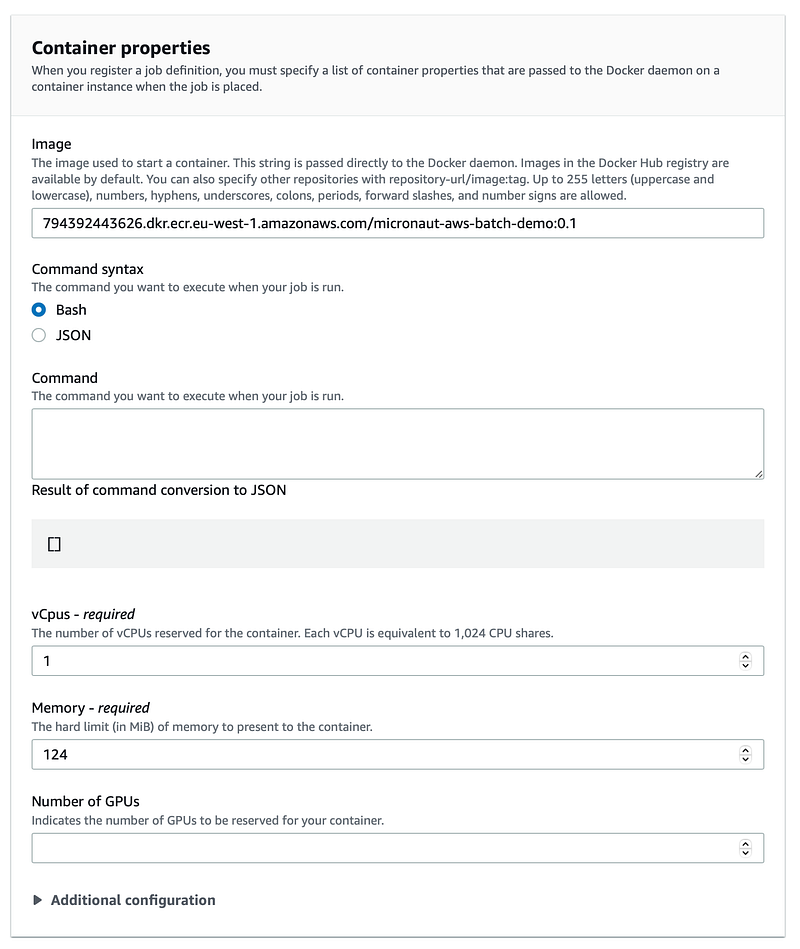The width and height of the screenshot is (800, 949).
Task: Click the empty brackets JSON result
Action: pos(54,544)
